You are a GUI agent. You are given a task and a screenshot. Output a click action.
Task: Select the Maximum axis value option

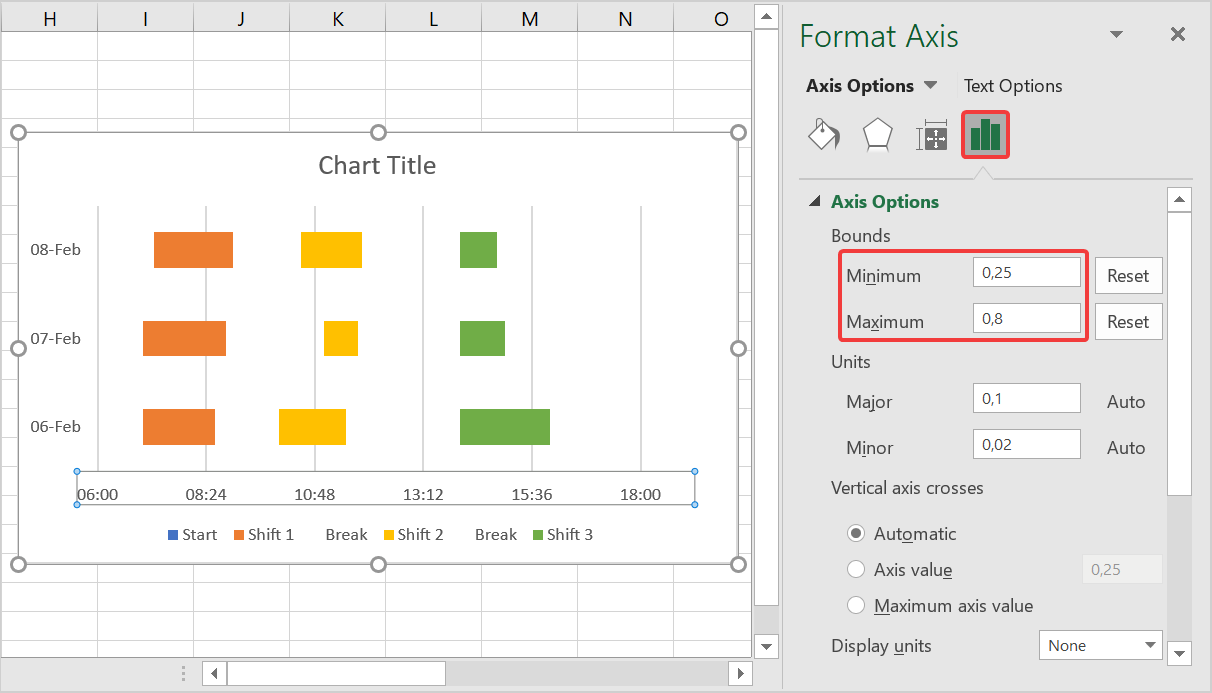click(856, 606)
